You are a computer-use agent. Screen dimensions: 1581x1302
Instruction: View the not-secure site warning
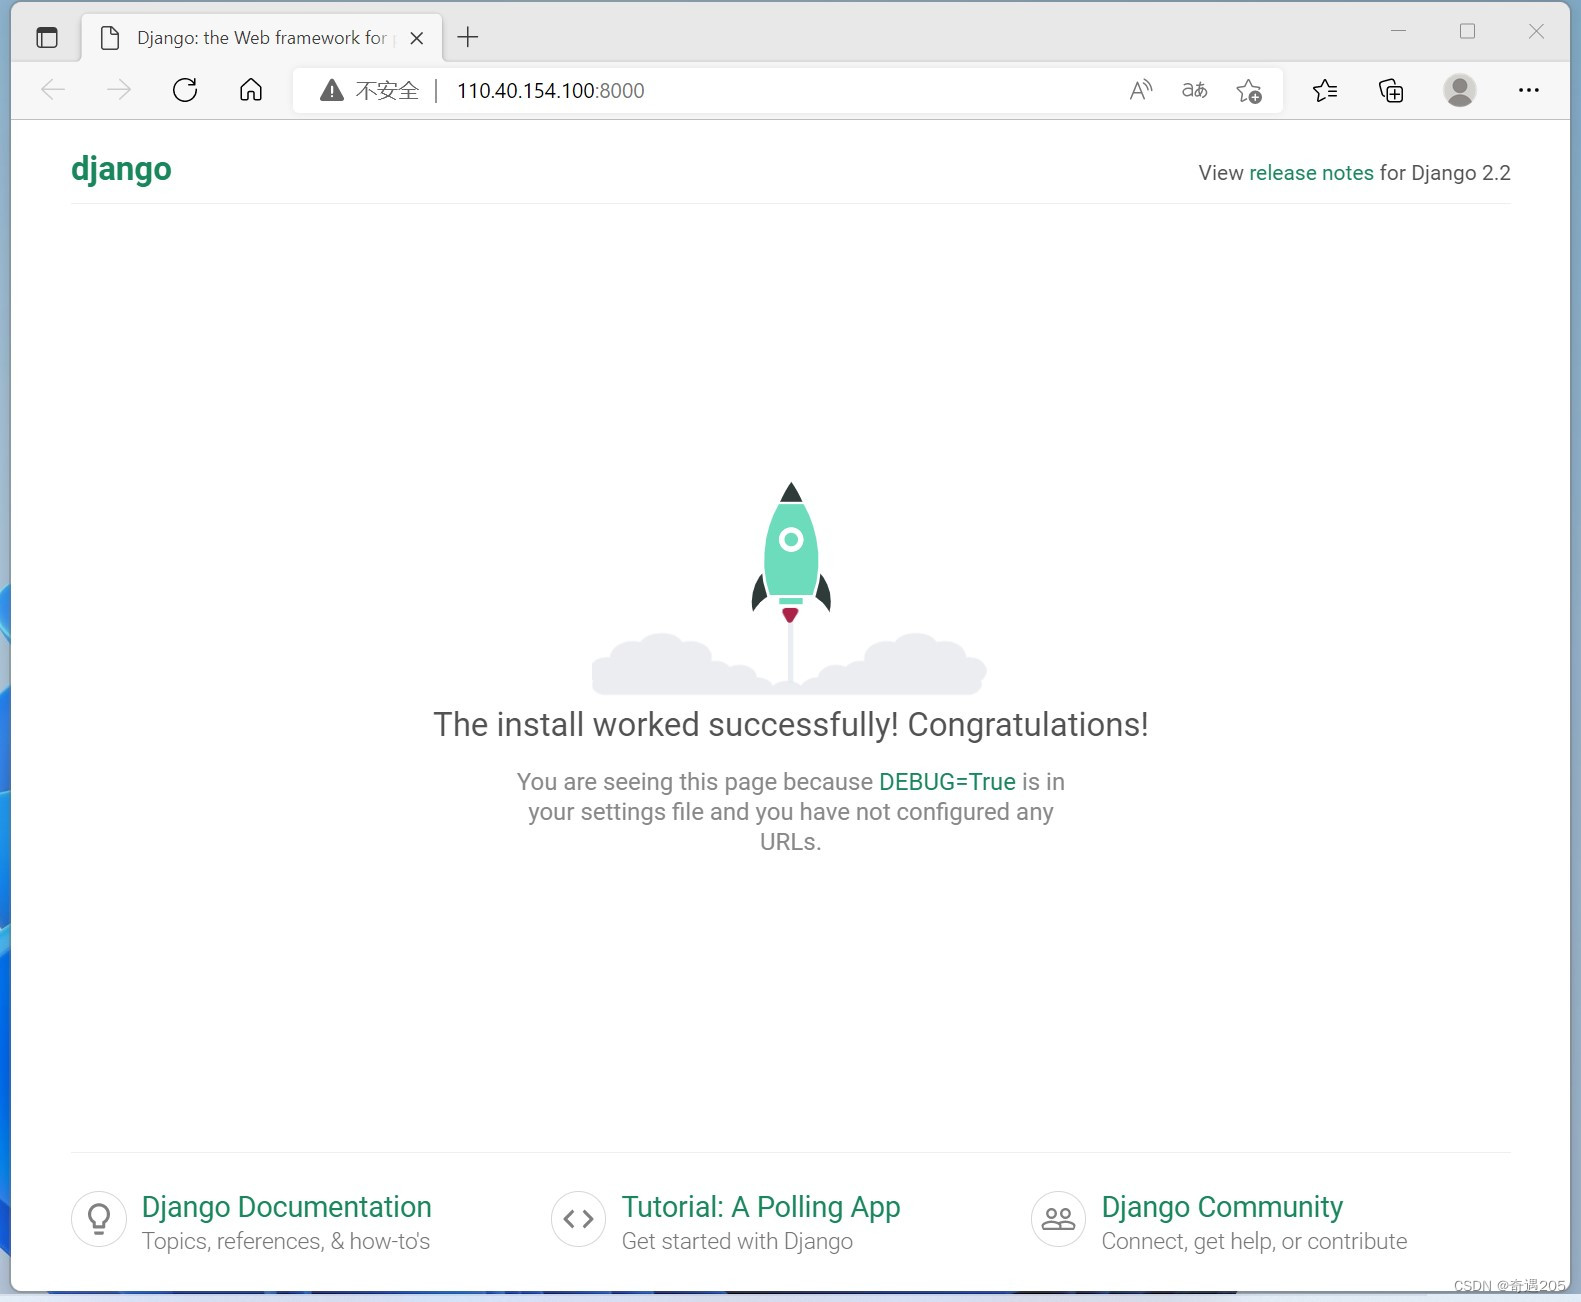[369, 91]
